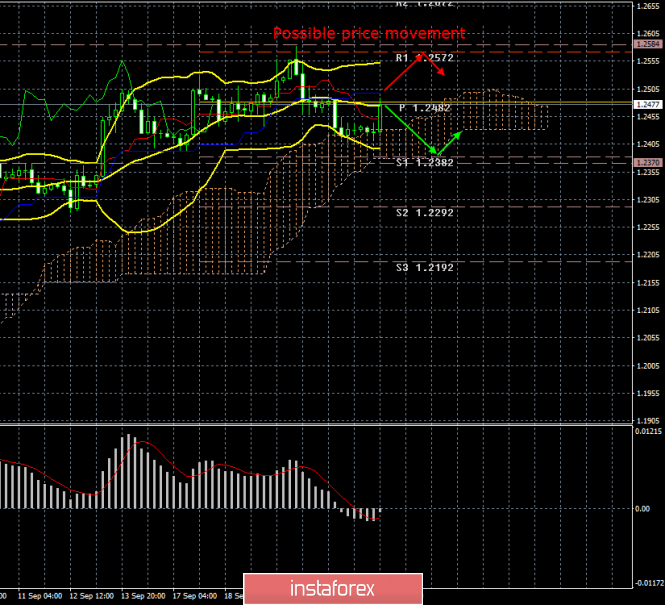This screenshot has height=605, width=665.
Task: Click the '13 Sep 20:00' time label
Action: click(x=144, y=594)
